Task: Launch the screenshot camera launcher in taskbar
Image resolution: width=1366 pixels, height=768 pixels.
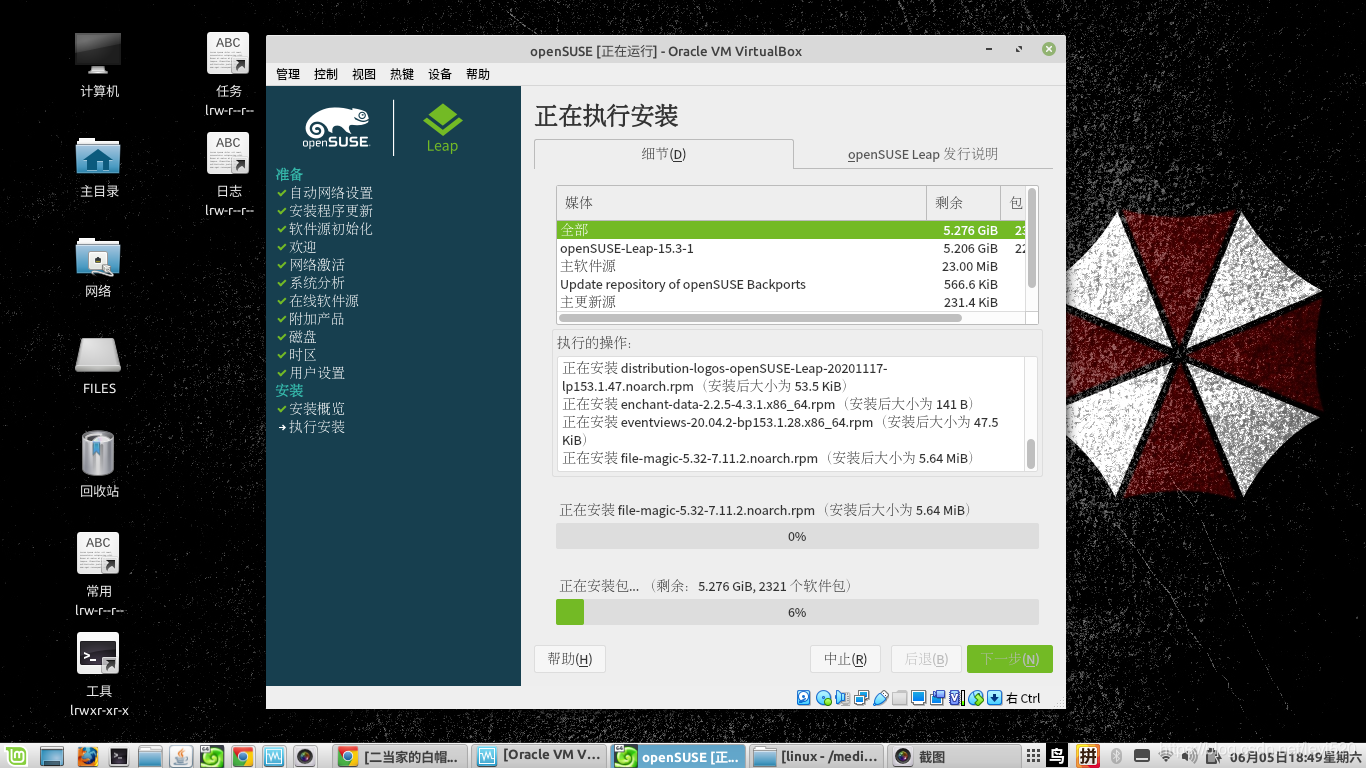Action: pyautogui.click(x=305, y=756)
